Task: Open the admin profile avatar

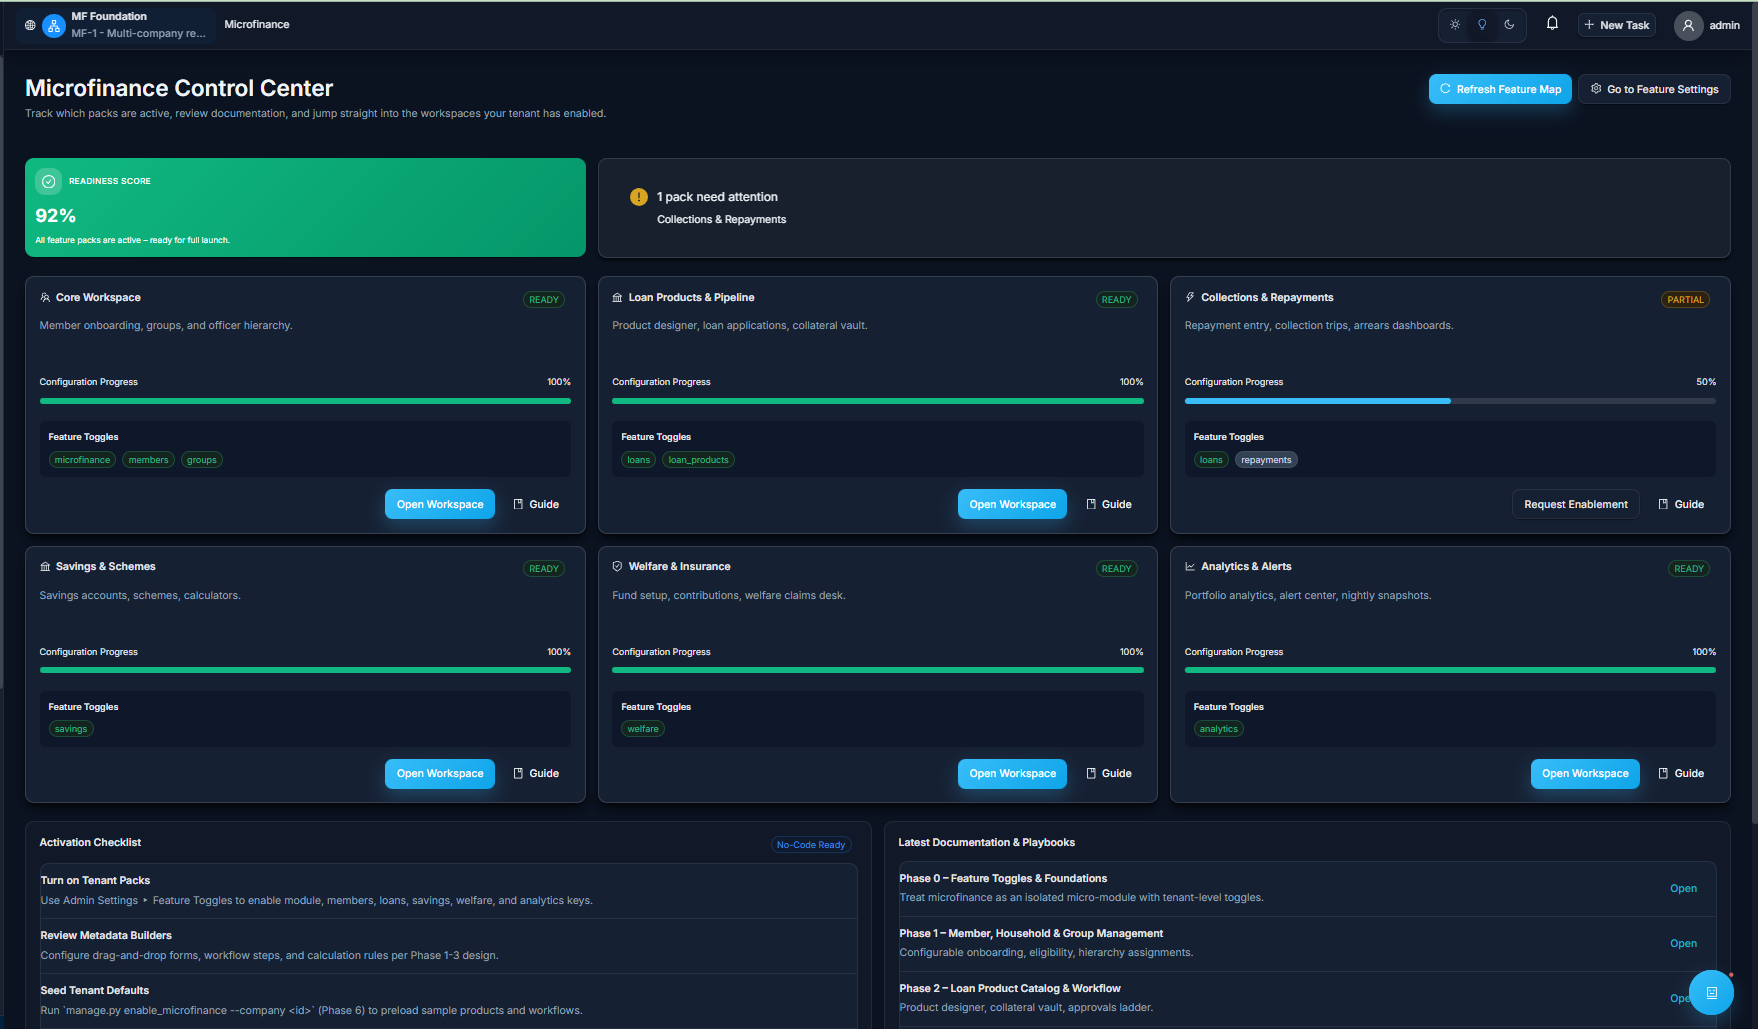Action: [1687, 25]
